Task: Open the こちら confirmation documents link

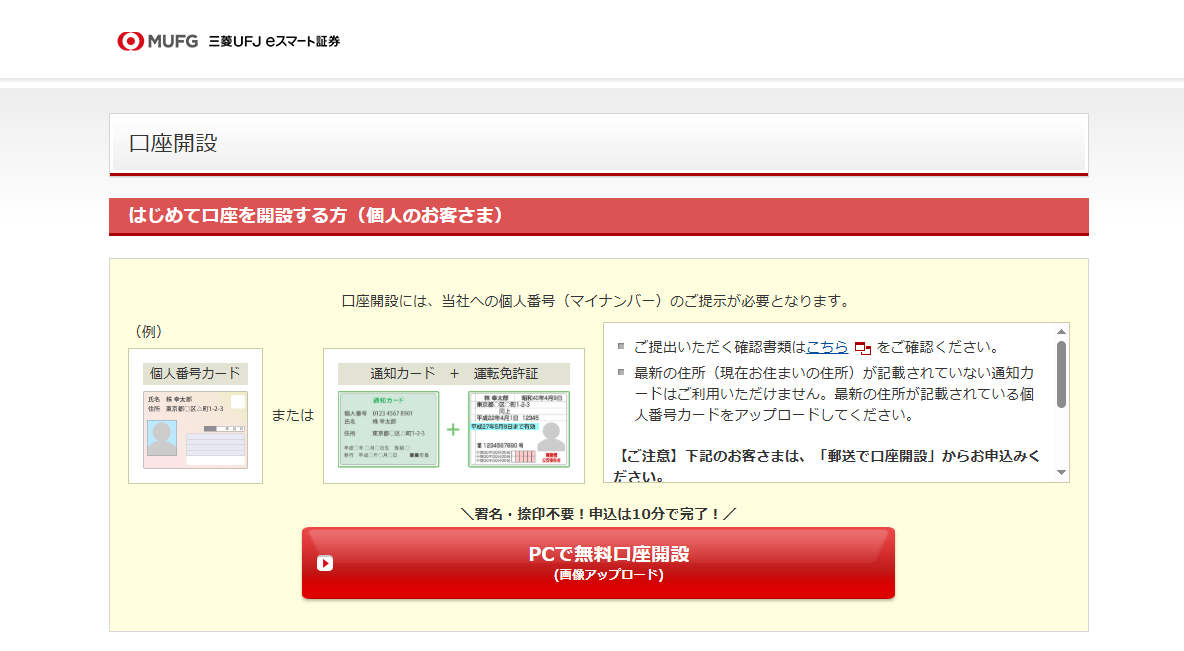Action: tap(827, 347)
